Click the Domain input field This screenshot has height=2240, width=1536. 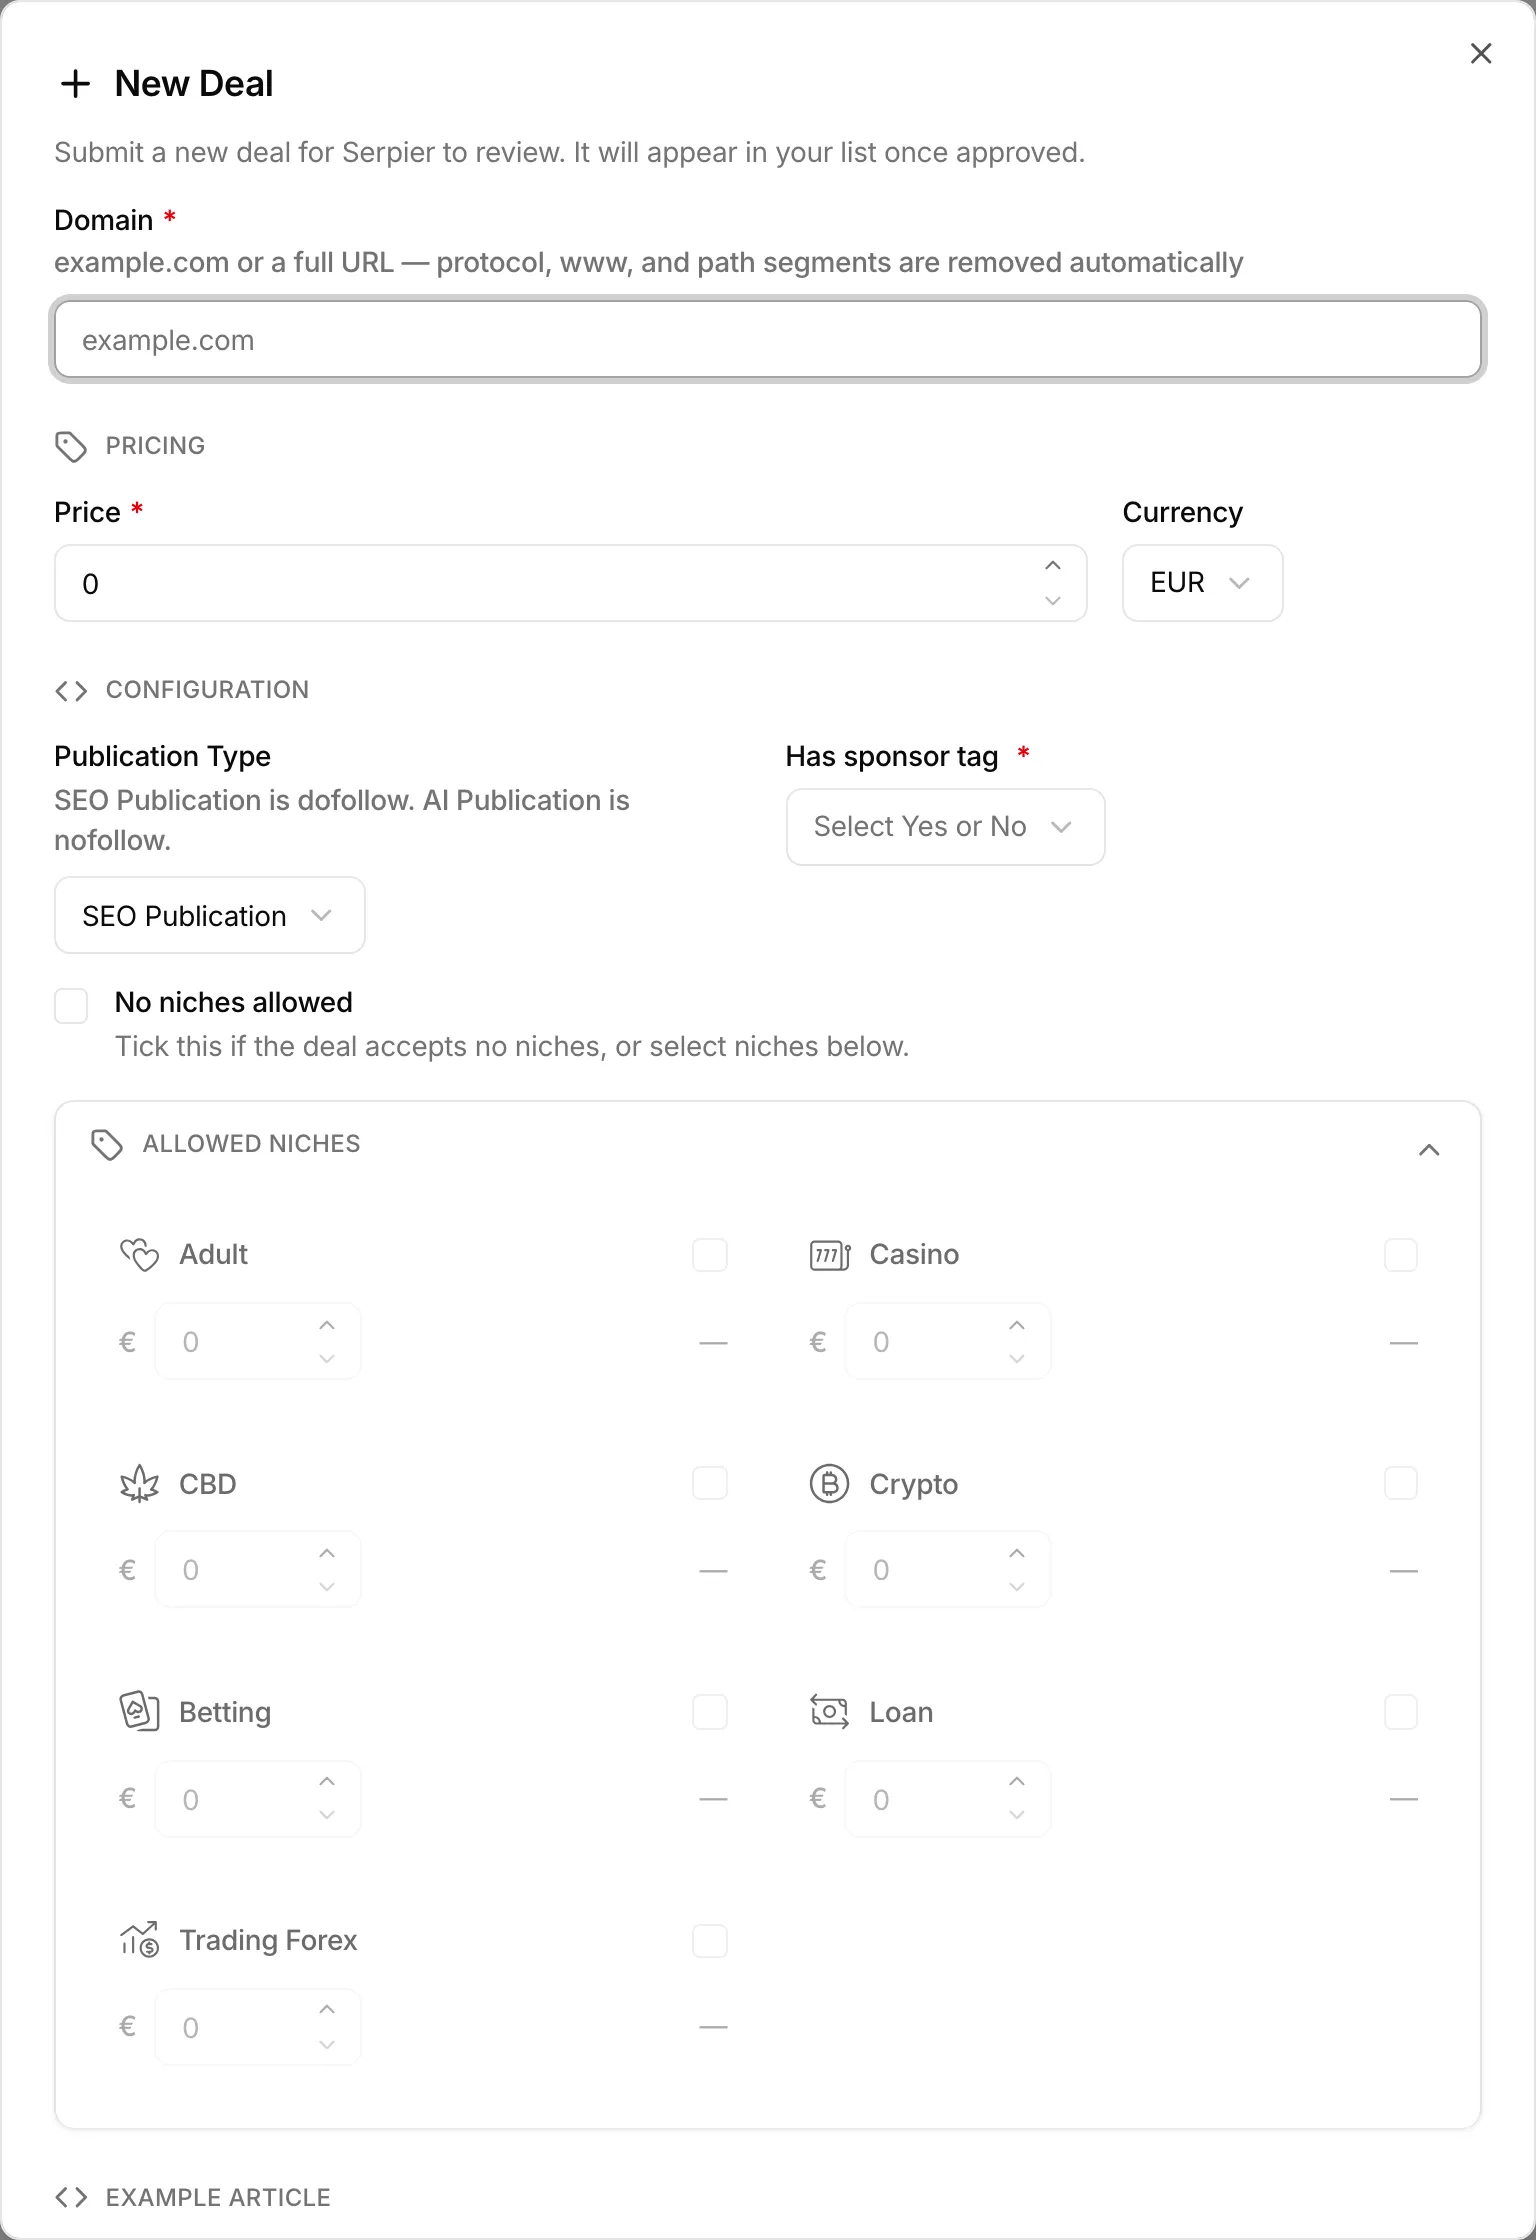(768, 340)
